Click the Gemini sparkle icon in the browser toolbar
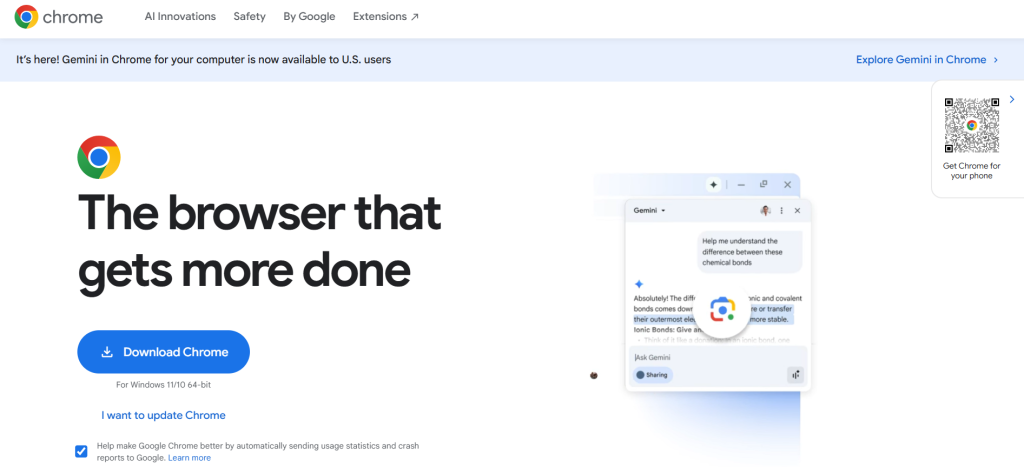 713,185
